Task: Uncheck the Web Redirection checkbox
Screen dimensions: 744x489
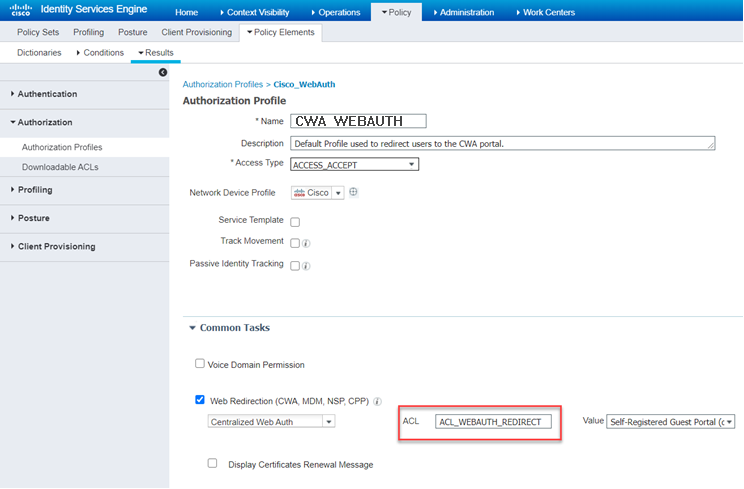Action: [x=200, y=400]
